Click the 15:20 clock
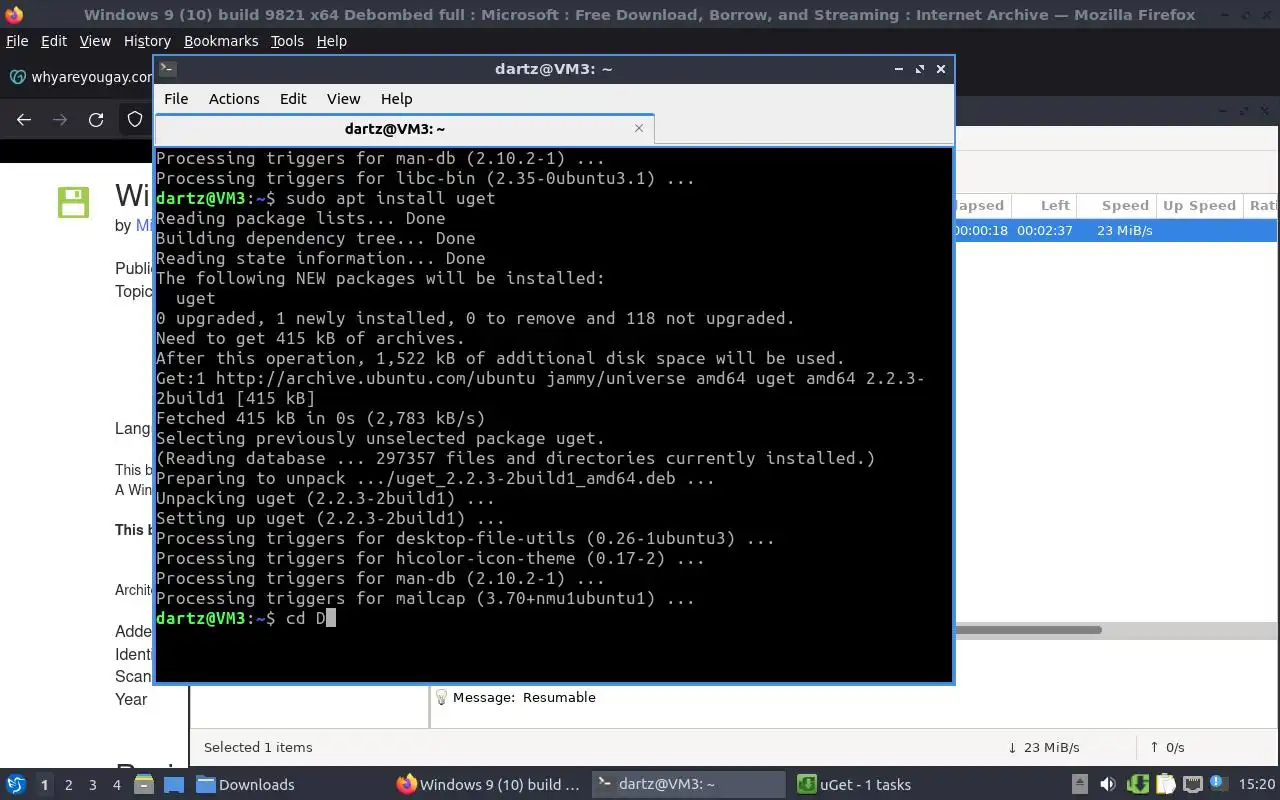The height and width of the screenshot is (800, 1280). coord(1257,785)
